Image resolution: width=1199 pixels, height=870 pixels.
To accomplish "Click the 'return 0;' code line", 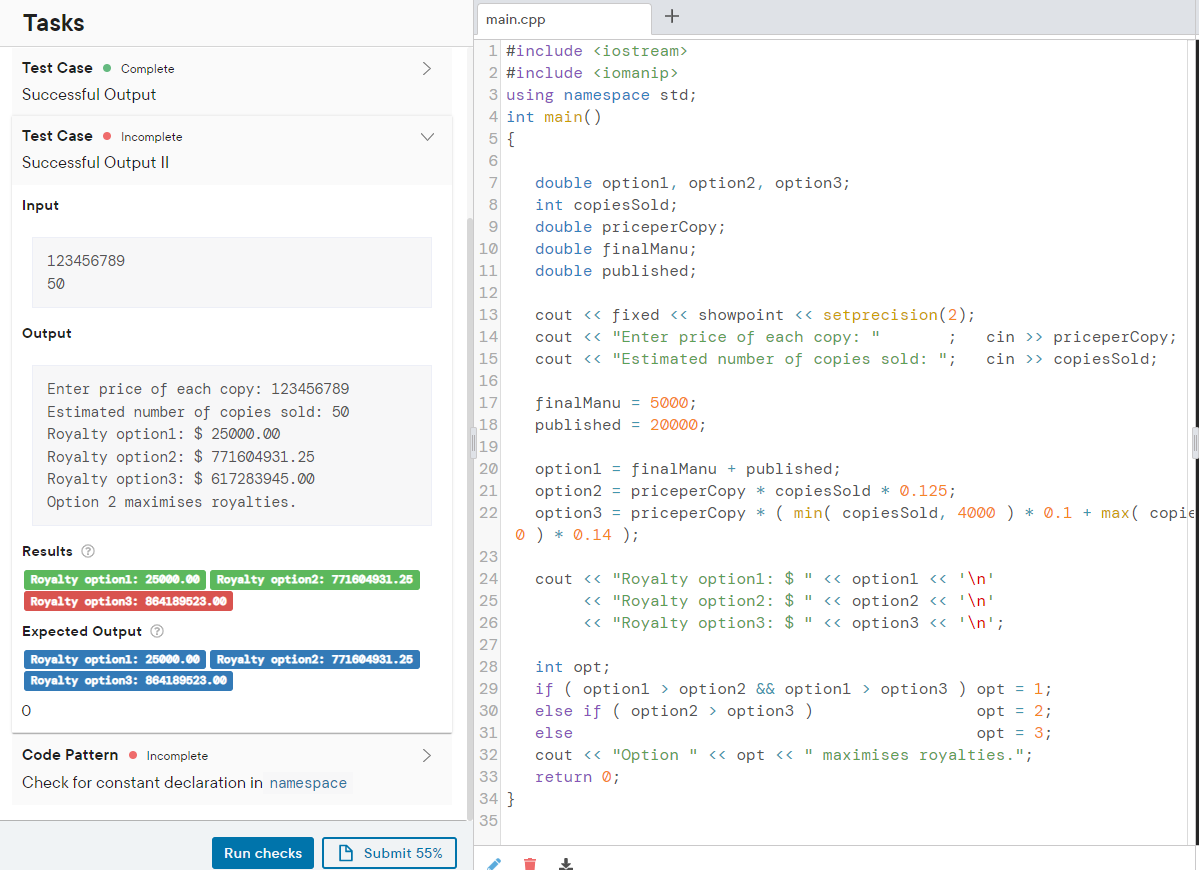I will pyautogui.click(x=577, y=777).
